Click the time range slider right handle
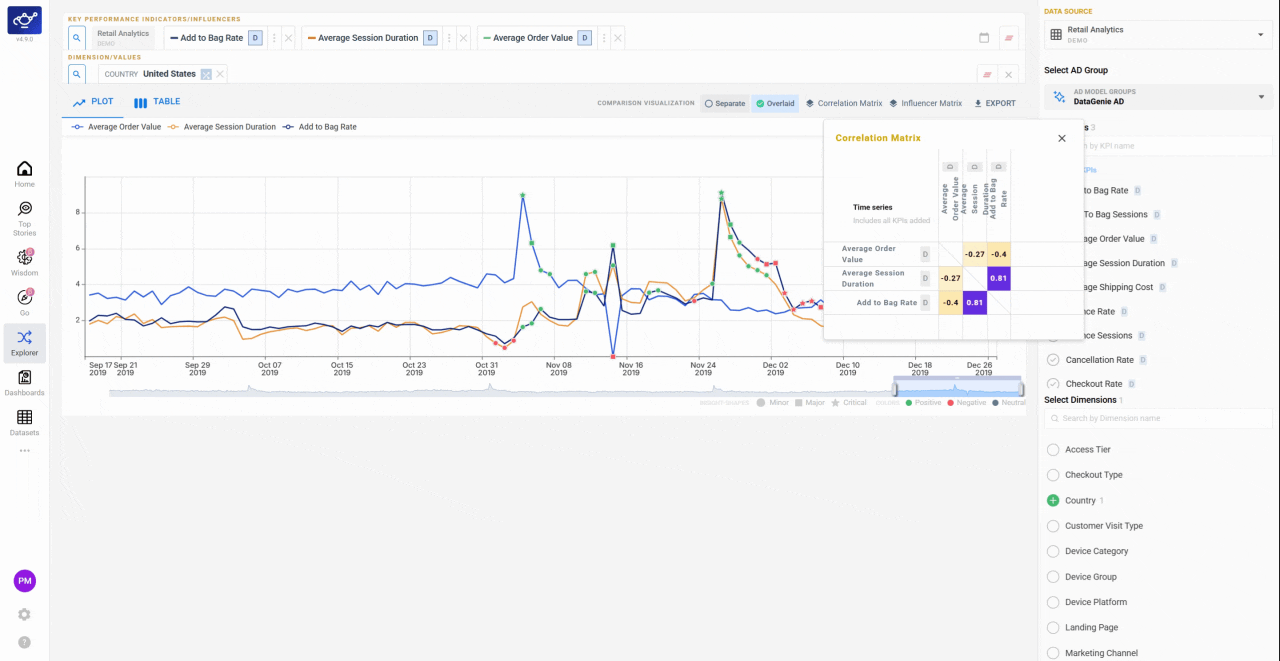 1021,389
